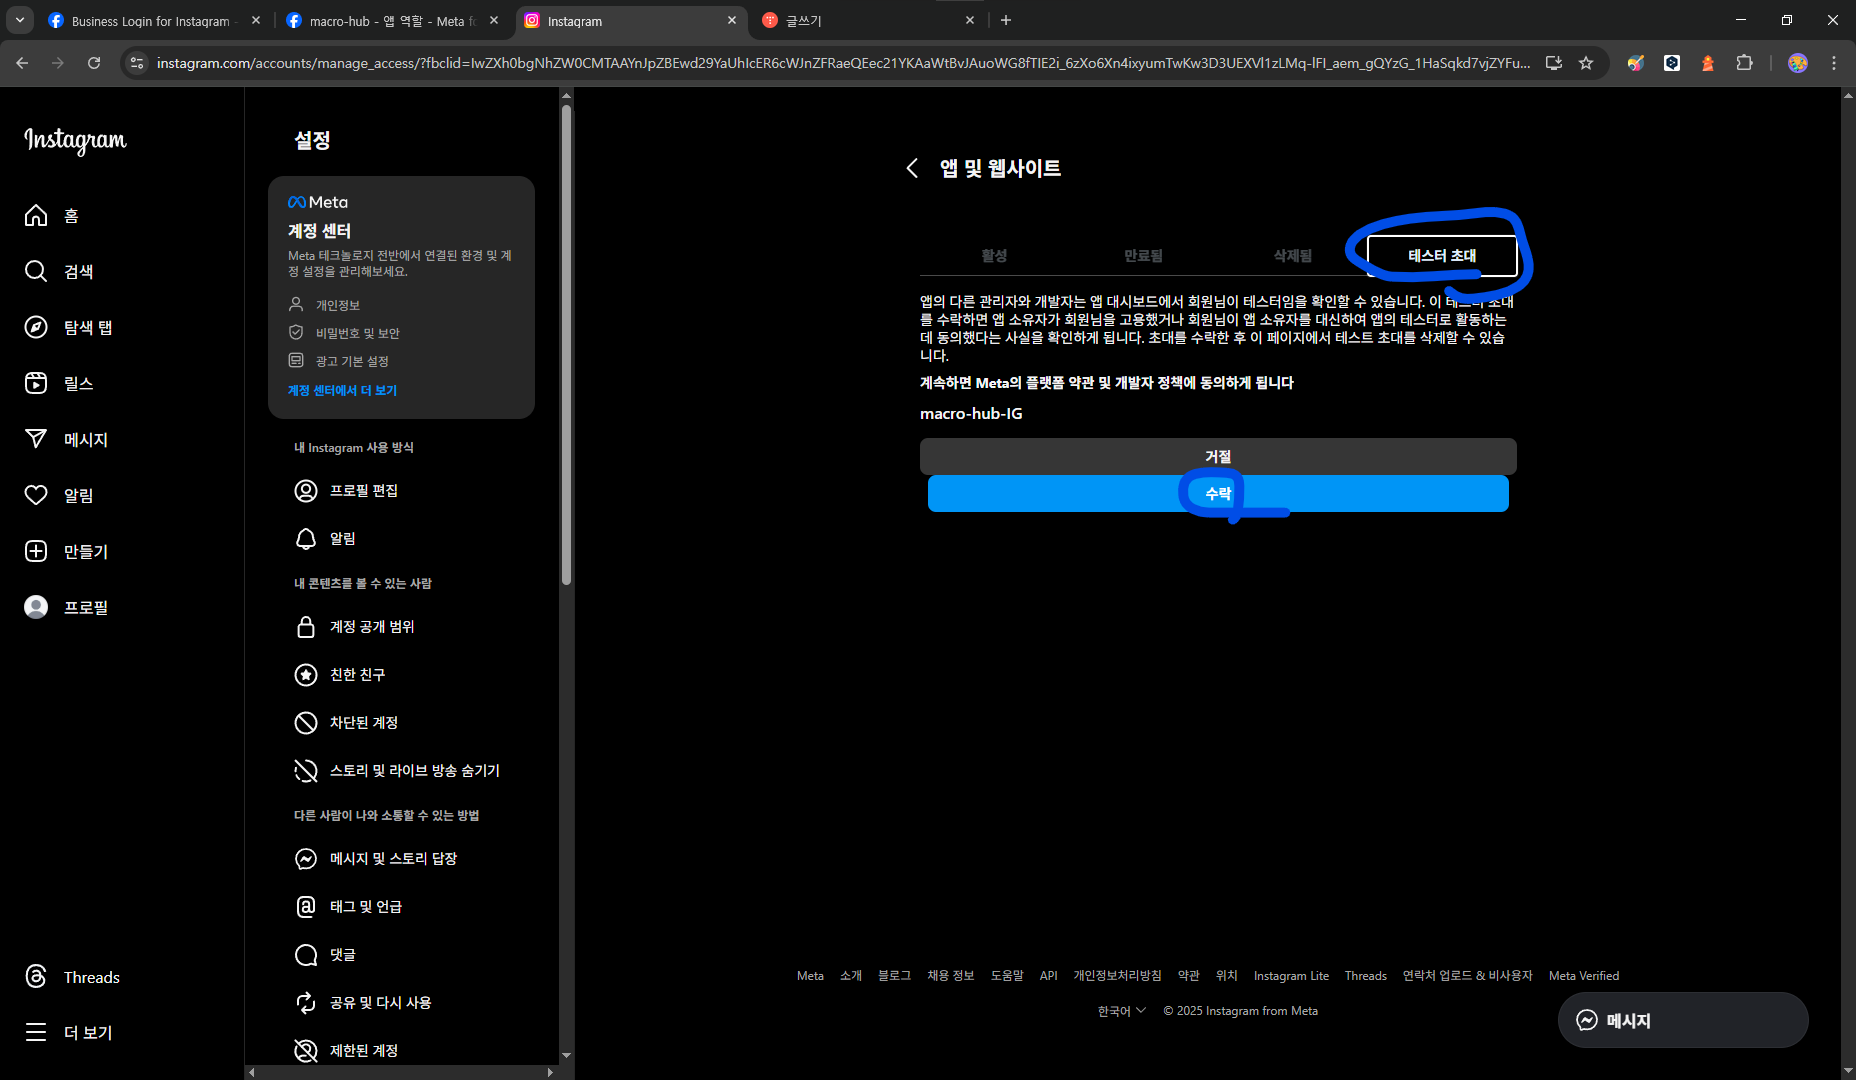Open the Chrome profile avatar
Viewport: 1856px width, 1080px height.
click(1798, 63)
